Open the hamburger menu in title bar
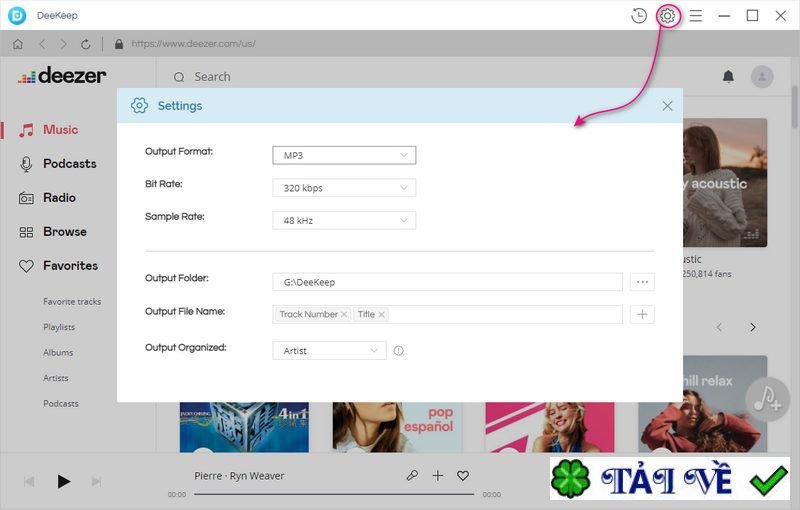Viewport: 800px width, 510px height. [695, 16]
